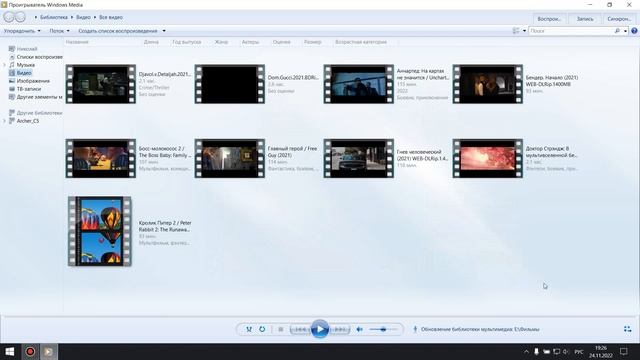Select the Archer_C5 library

click(24, 121)
